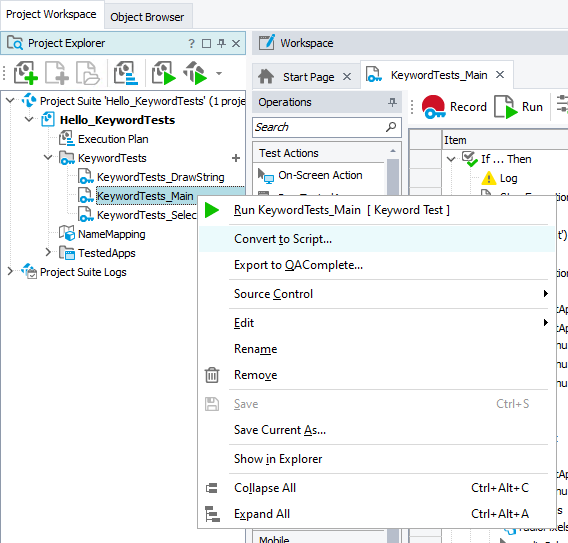
Task: Open the Execution Plan toolbar icon
Action: (125, 73)
